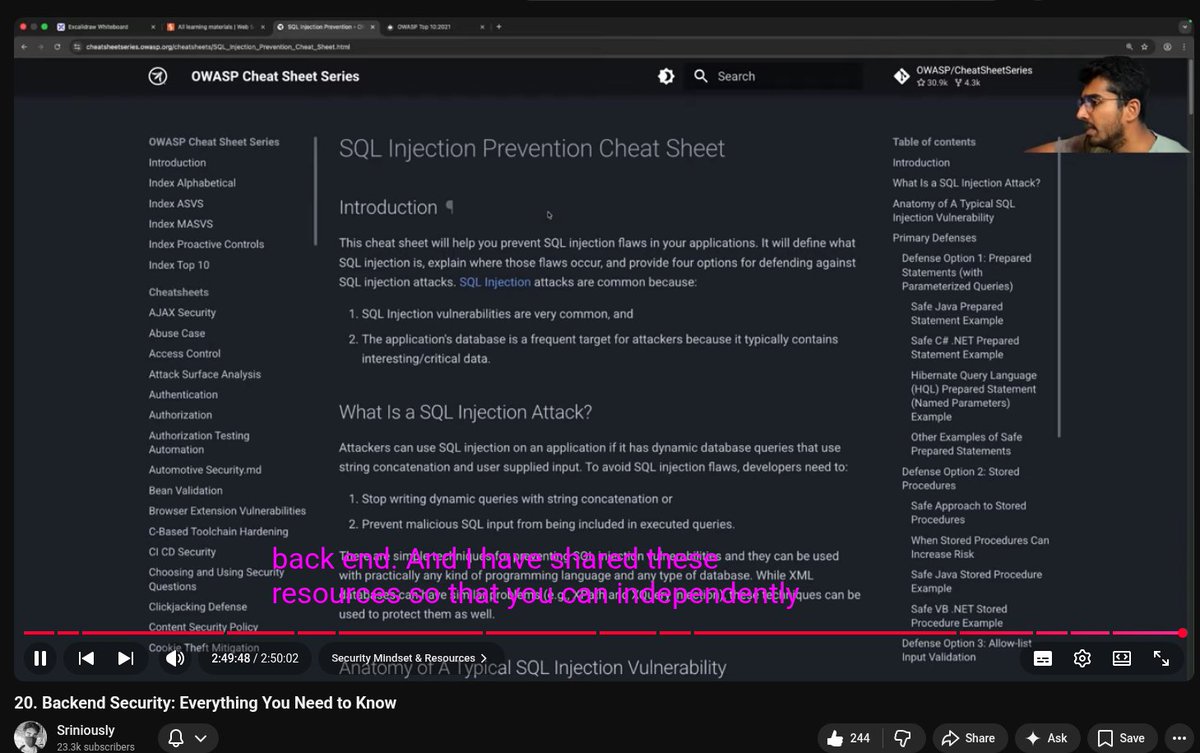Jump to Primary Defenses in table of contents
This screenshot has width=1200, height=753.
(934, 238)
